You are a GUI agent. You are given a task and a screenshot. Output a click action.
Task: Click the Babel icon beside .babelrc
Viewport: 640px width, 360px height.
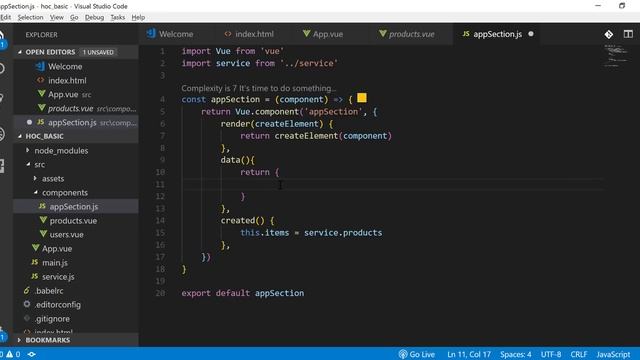(x=27, y=290)
